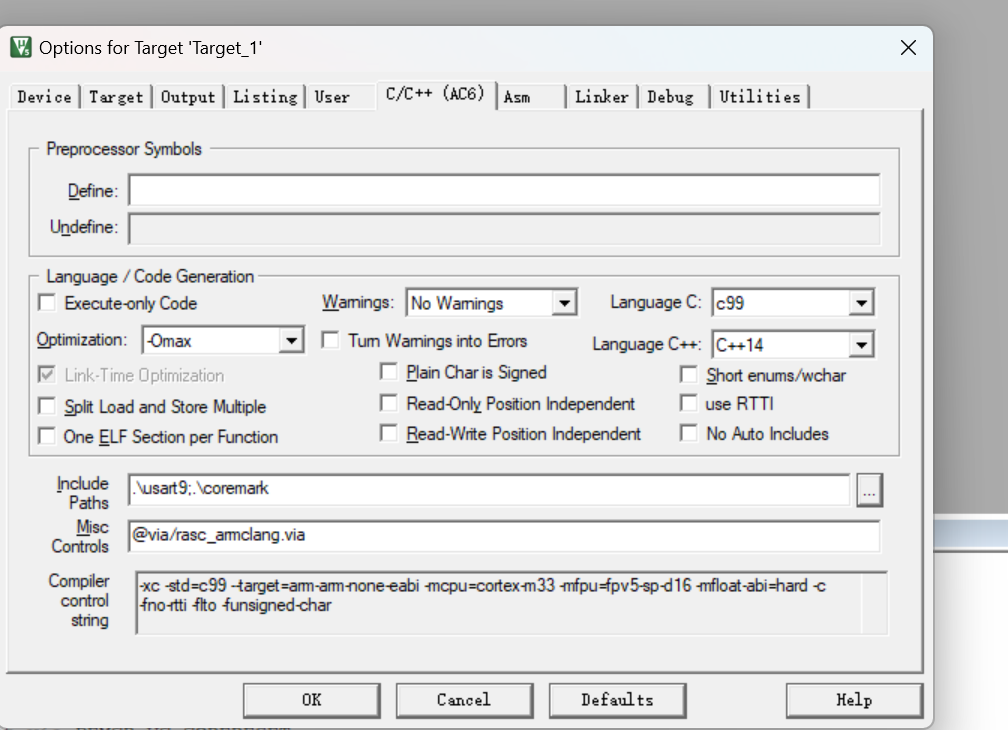Enable No Auto Includes
Viewport: 1008px width, 730px height.
pos(688,433)
